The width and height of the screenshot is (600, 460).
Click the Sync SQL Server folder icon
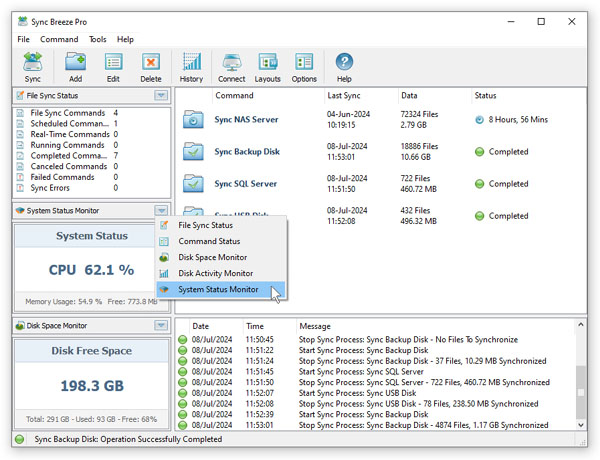(193, 184)
